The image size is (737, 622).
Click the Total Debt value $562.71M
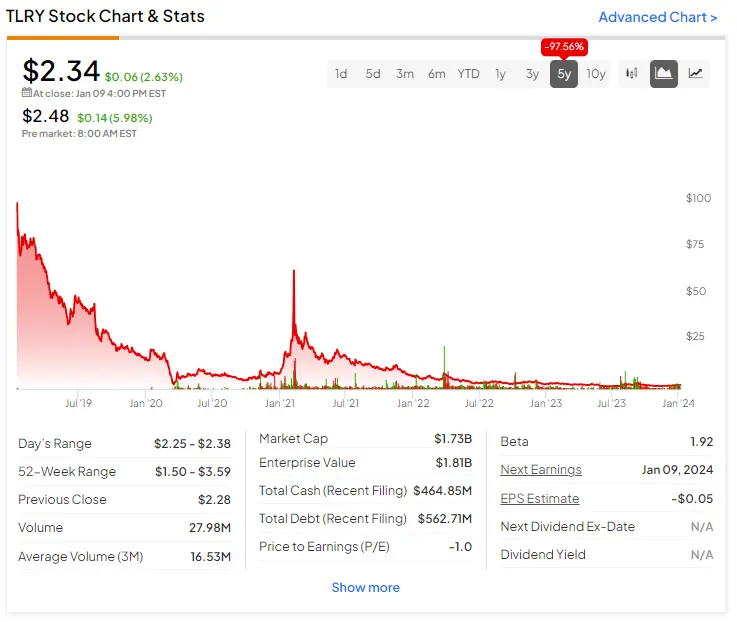445,519
